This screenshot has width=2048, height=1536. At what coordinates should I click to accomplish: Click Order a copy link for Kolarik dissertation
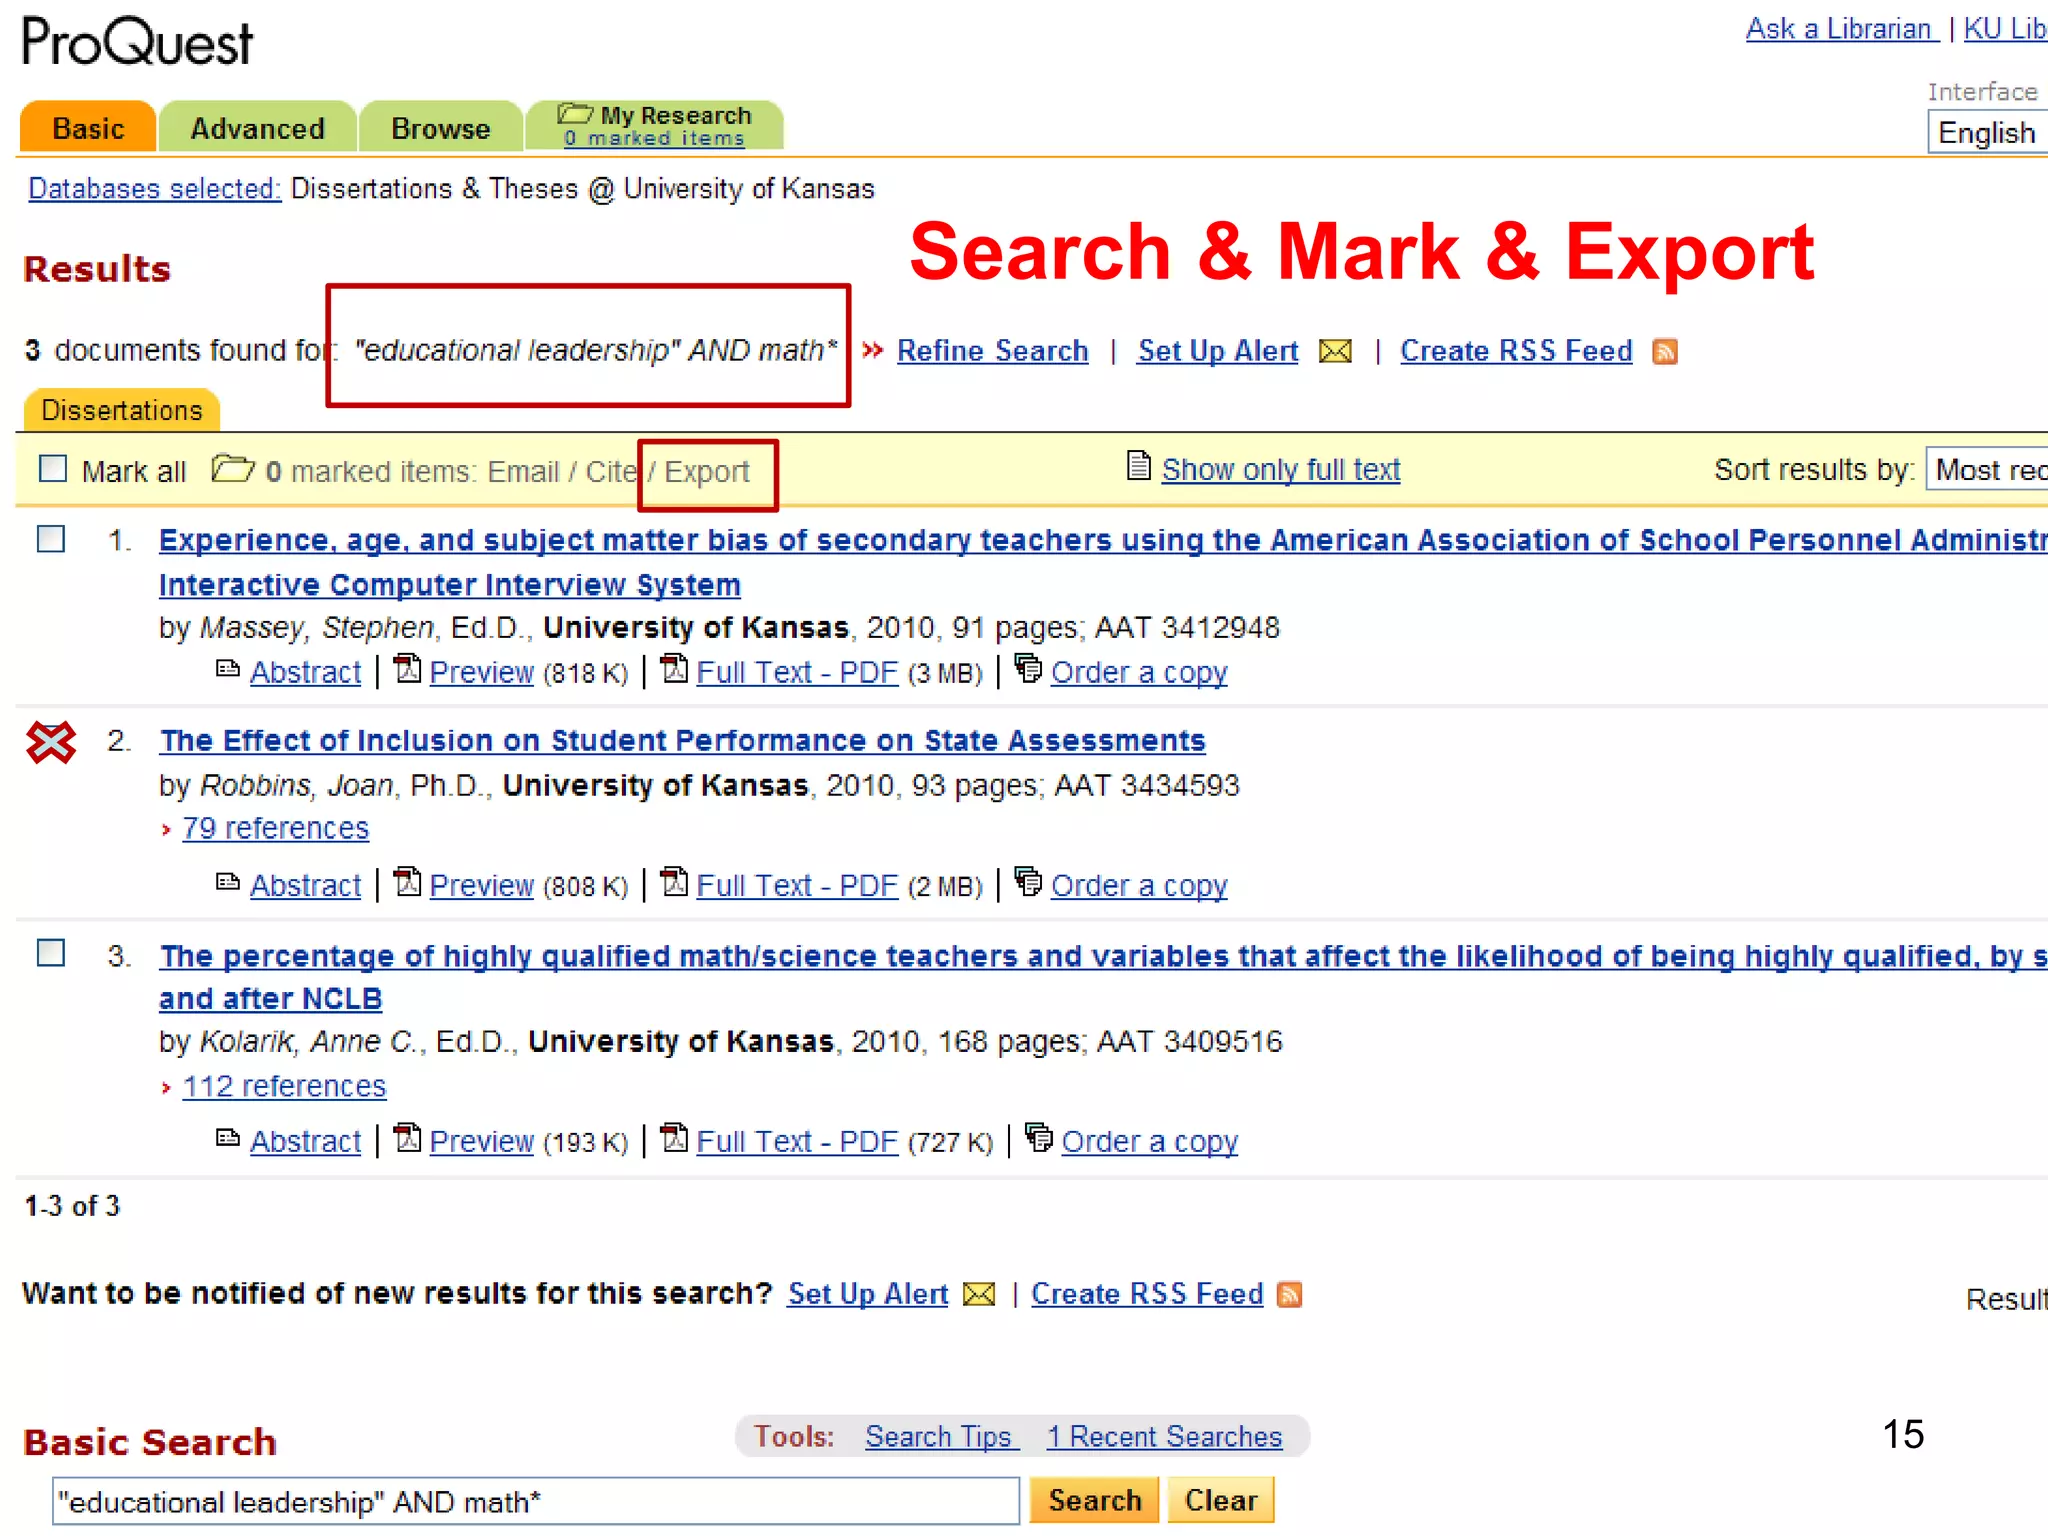(1150, 1141)
